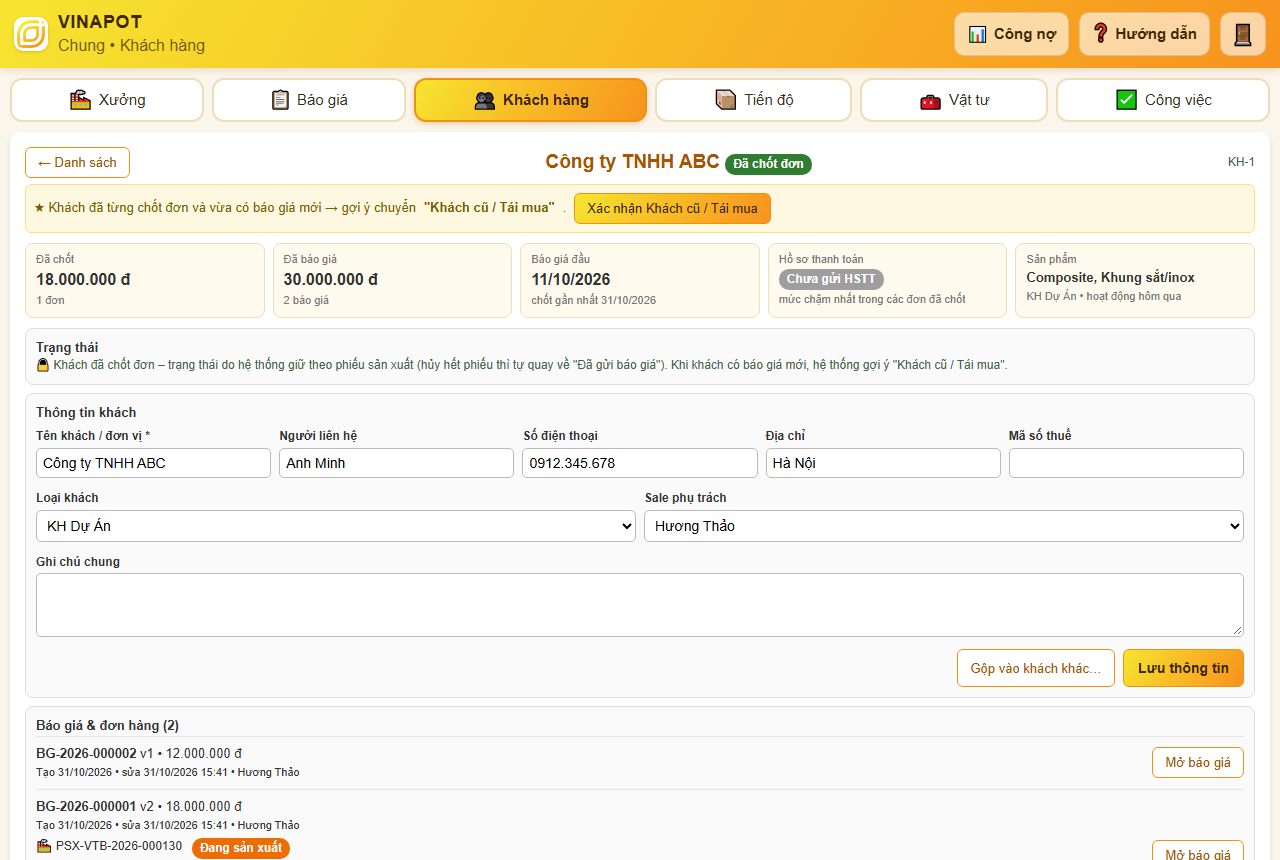Click the Địa chỉ input field
Viewport: 1280px width, 860px height.
click(883, 463)
